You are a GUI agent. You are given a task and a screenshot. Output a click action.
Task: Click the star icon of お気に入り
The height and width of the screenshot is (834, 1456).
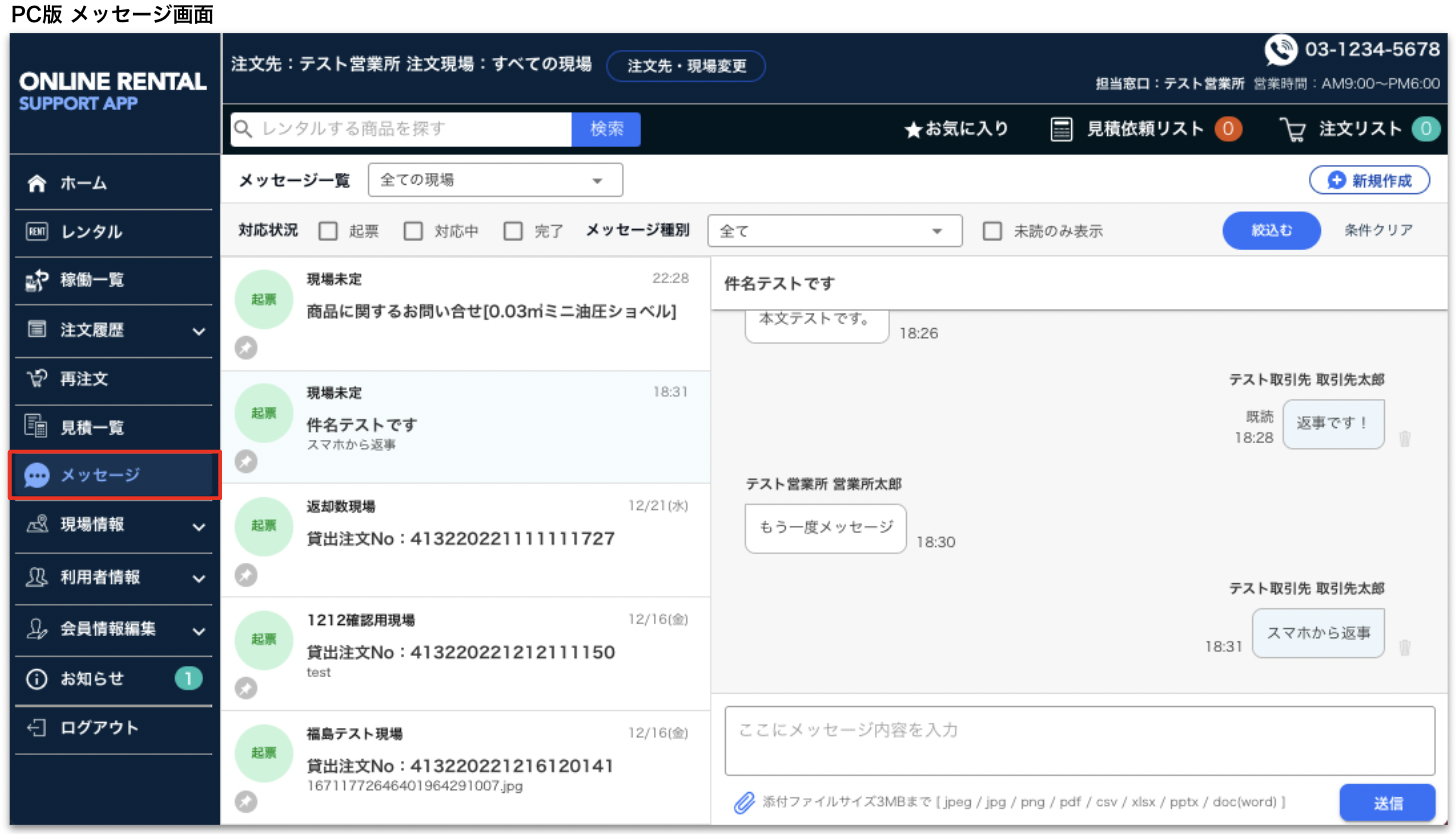(912, 130)
